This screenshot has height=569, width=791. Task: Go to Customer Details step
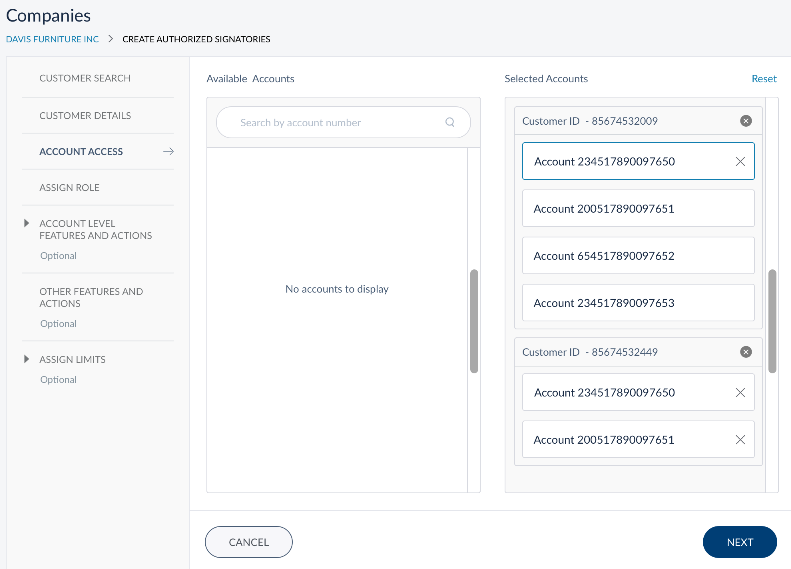tap(85, 116)
